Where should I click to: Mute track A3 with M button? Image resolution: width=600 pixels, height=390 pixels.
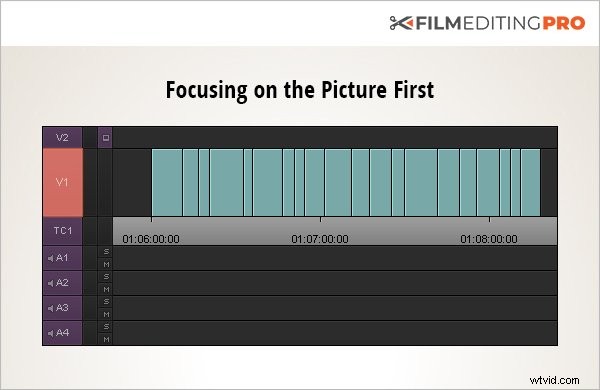(106, 314)
